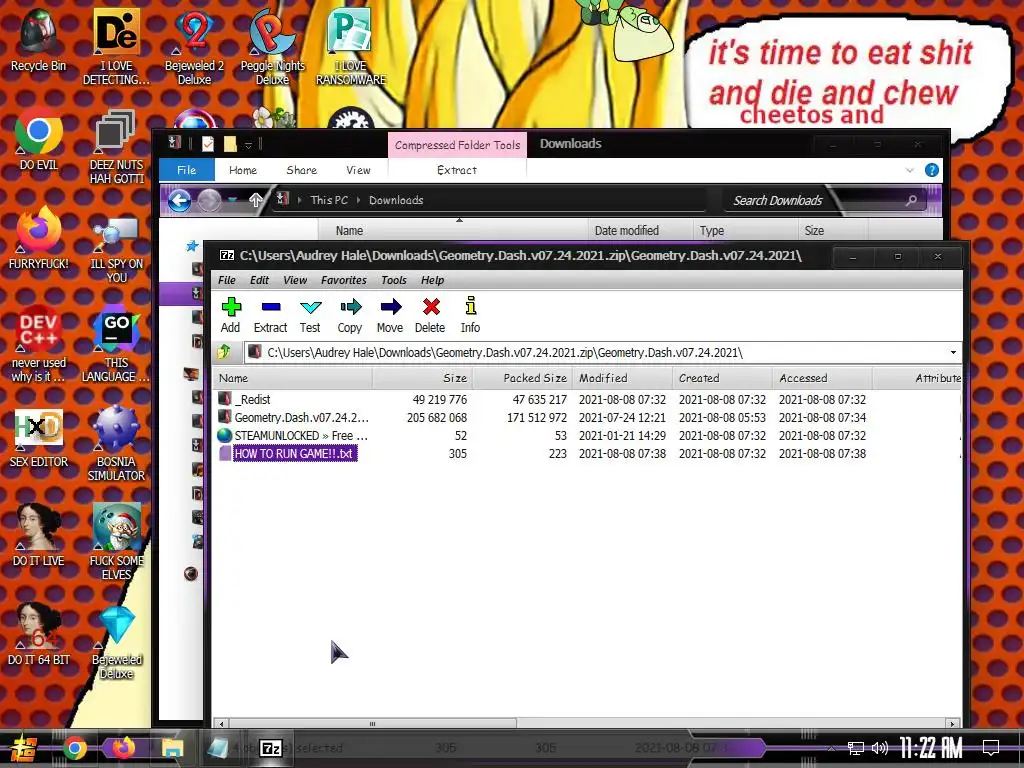
Task: Click the Up arrow in Downloads Explorer
Action: click(x=256, y=200)
